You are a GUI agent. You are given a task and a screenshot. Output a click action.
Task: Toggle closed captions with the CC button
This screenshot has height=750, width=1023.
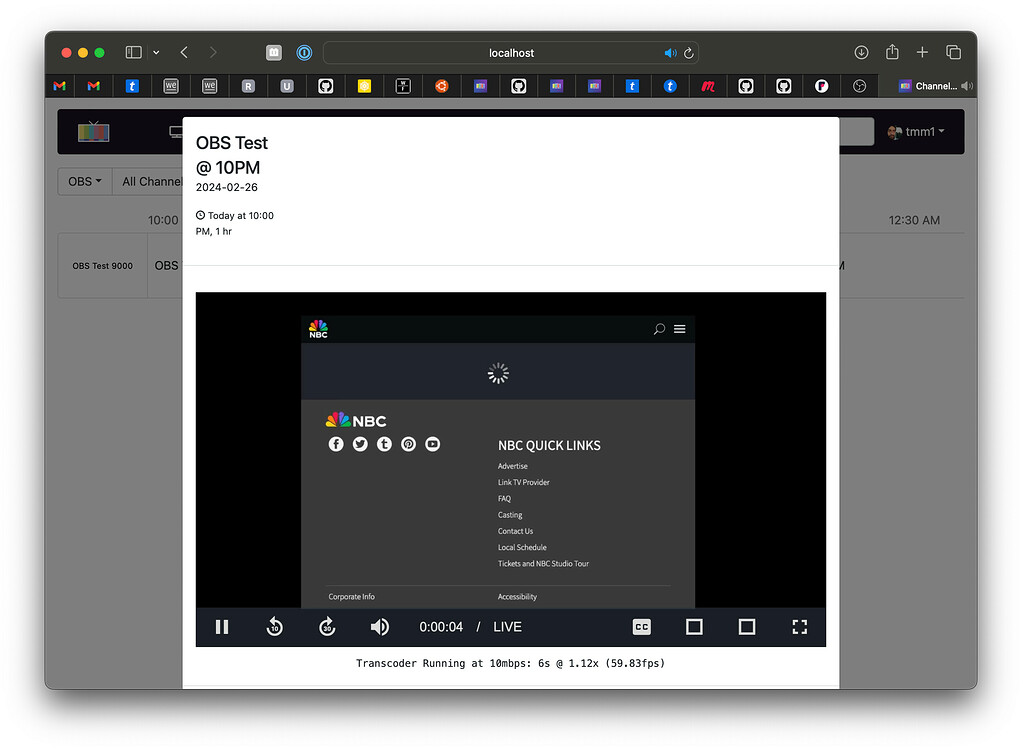click(641, 627)
